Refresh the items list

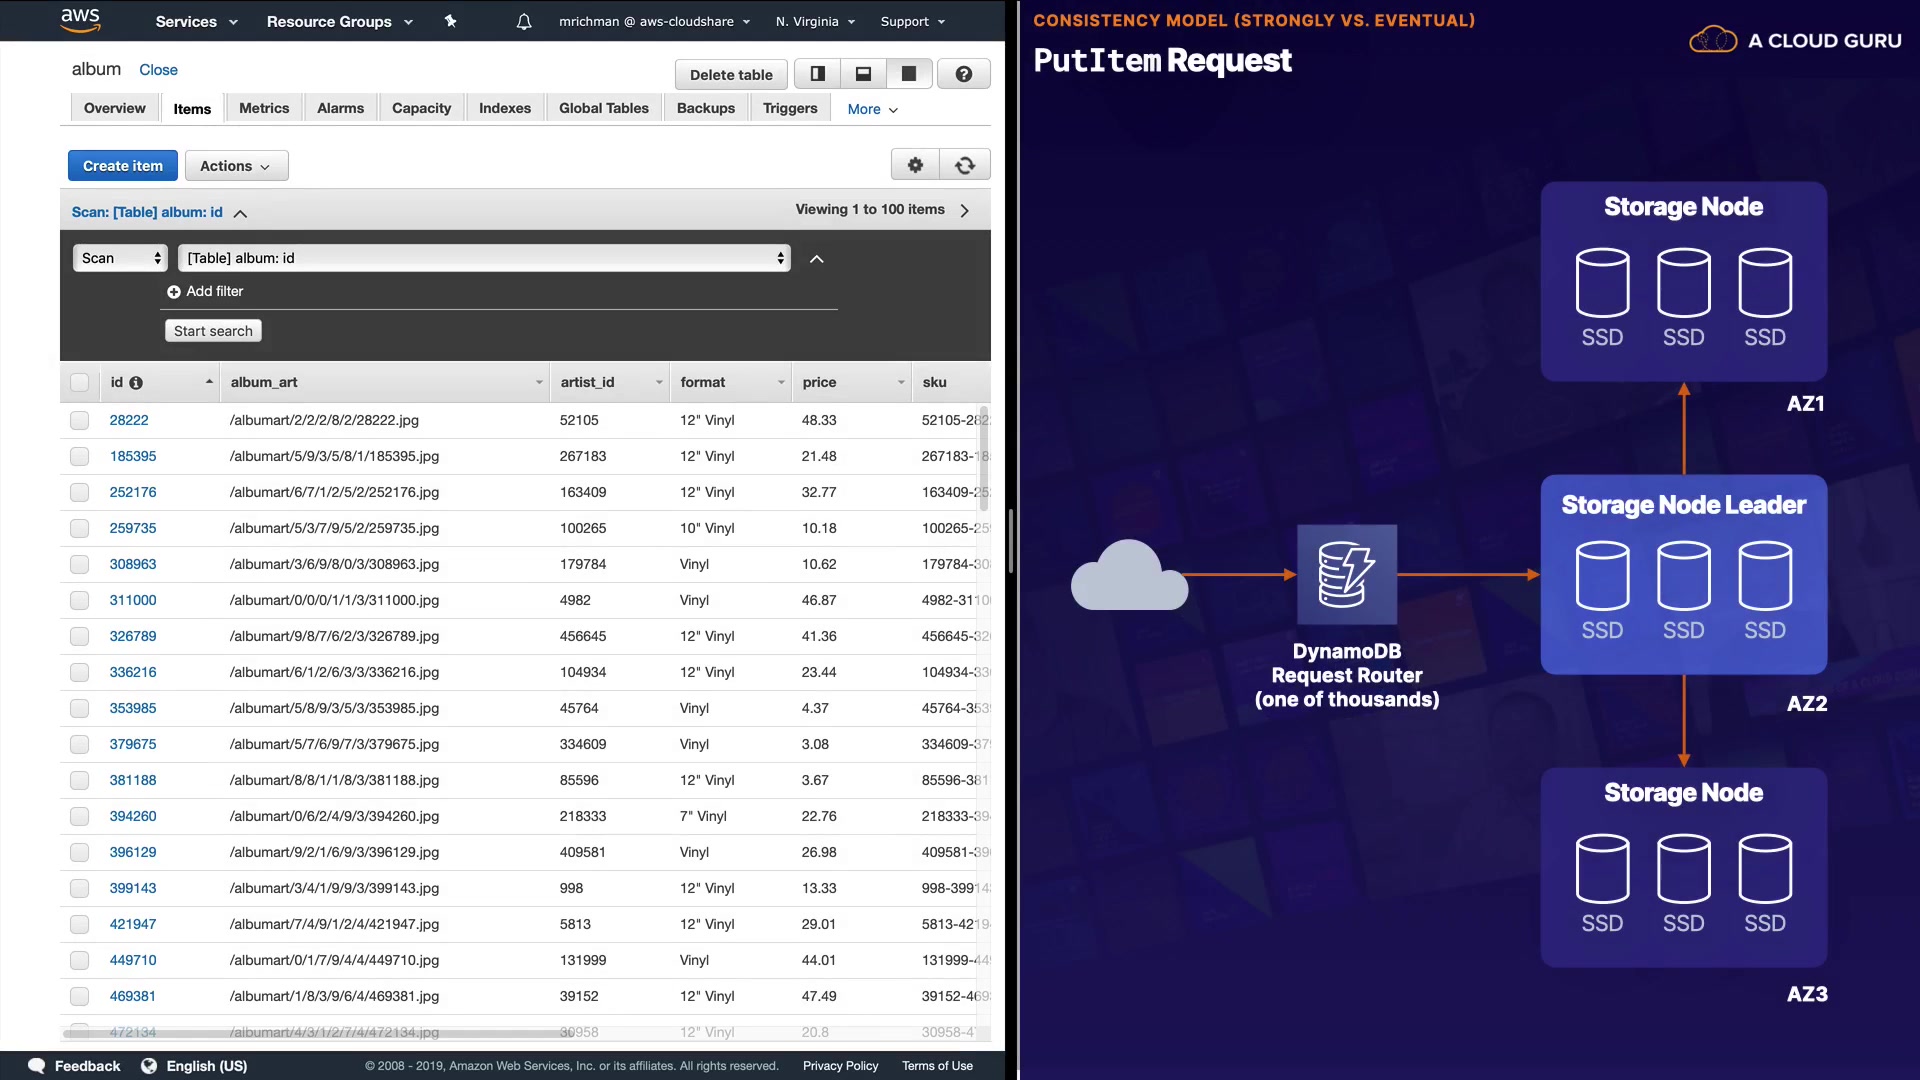(x=965, y=165)
